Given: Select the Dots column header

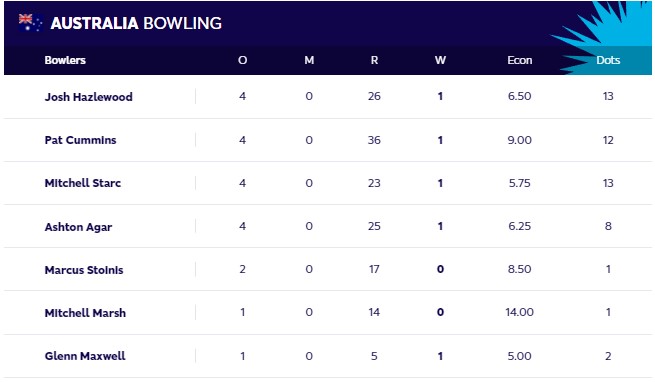Looking at the screenshot, I should pyautogui.click(x=608, y=60).
